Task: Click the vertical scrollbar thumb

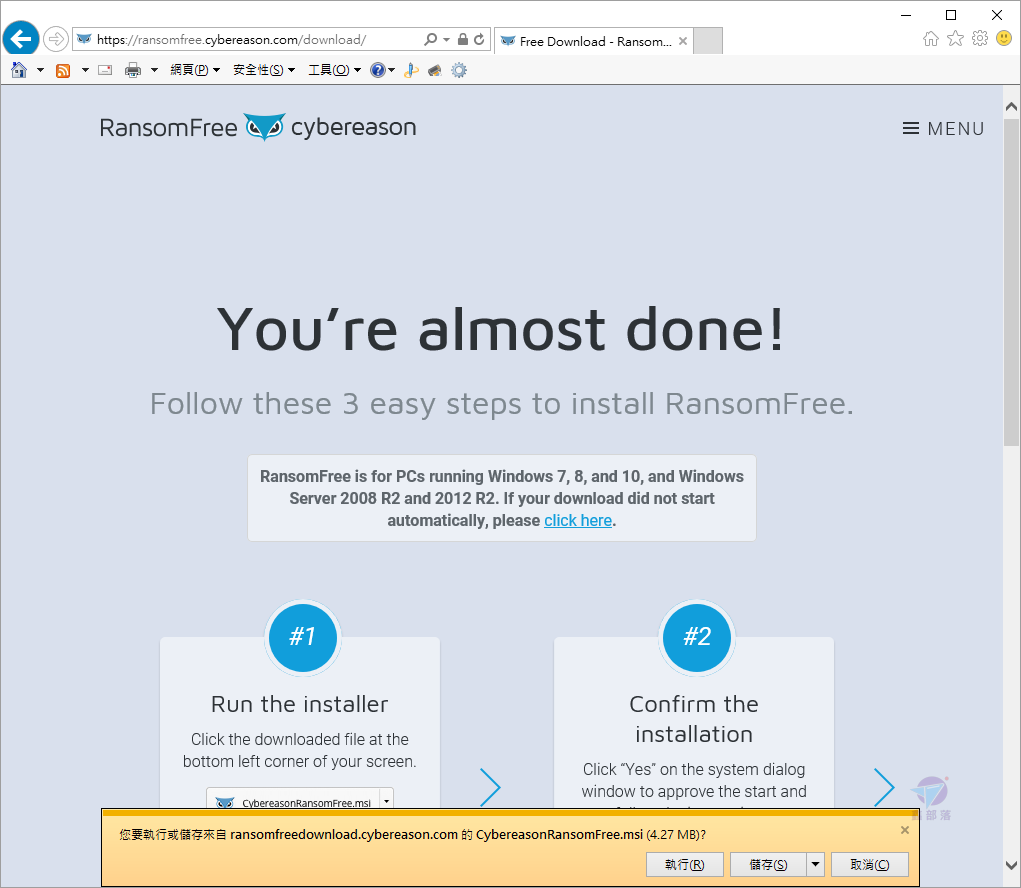Action: coord(1011,281)
